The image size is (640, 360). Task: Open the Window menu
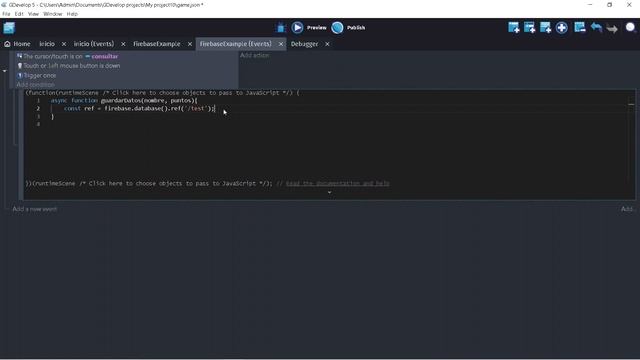point(53,14)
